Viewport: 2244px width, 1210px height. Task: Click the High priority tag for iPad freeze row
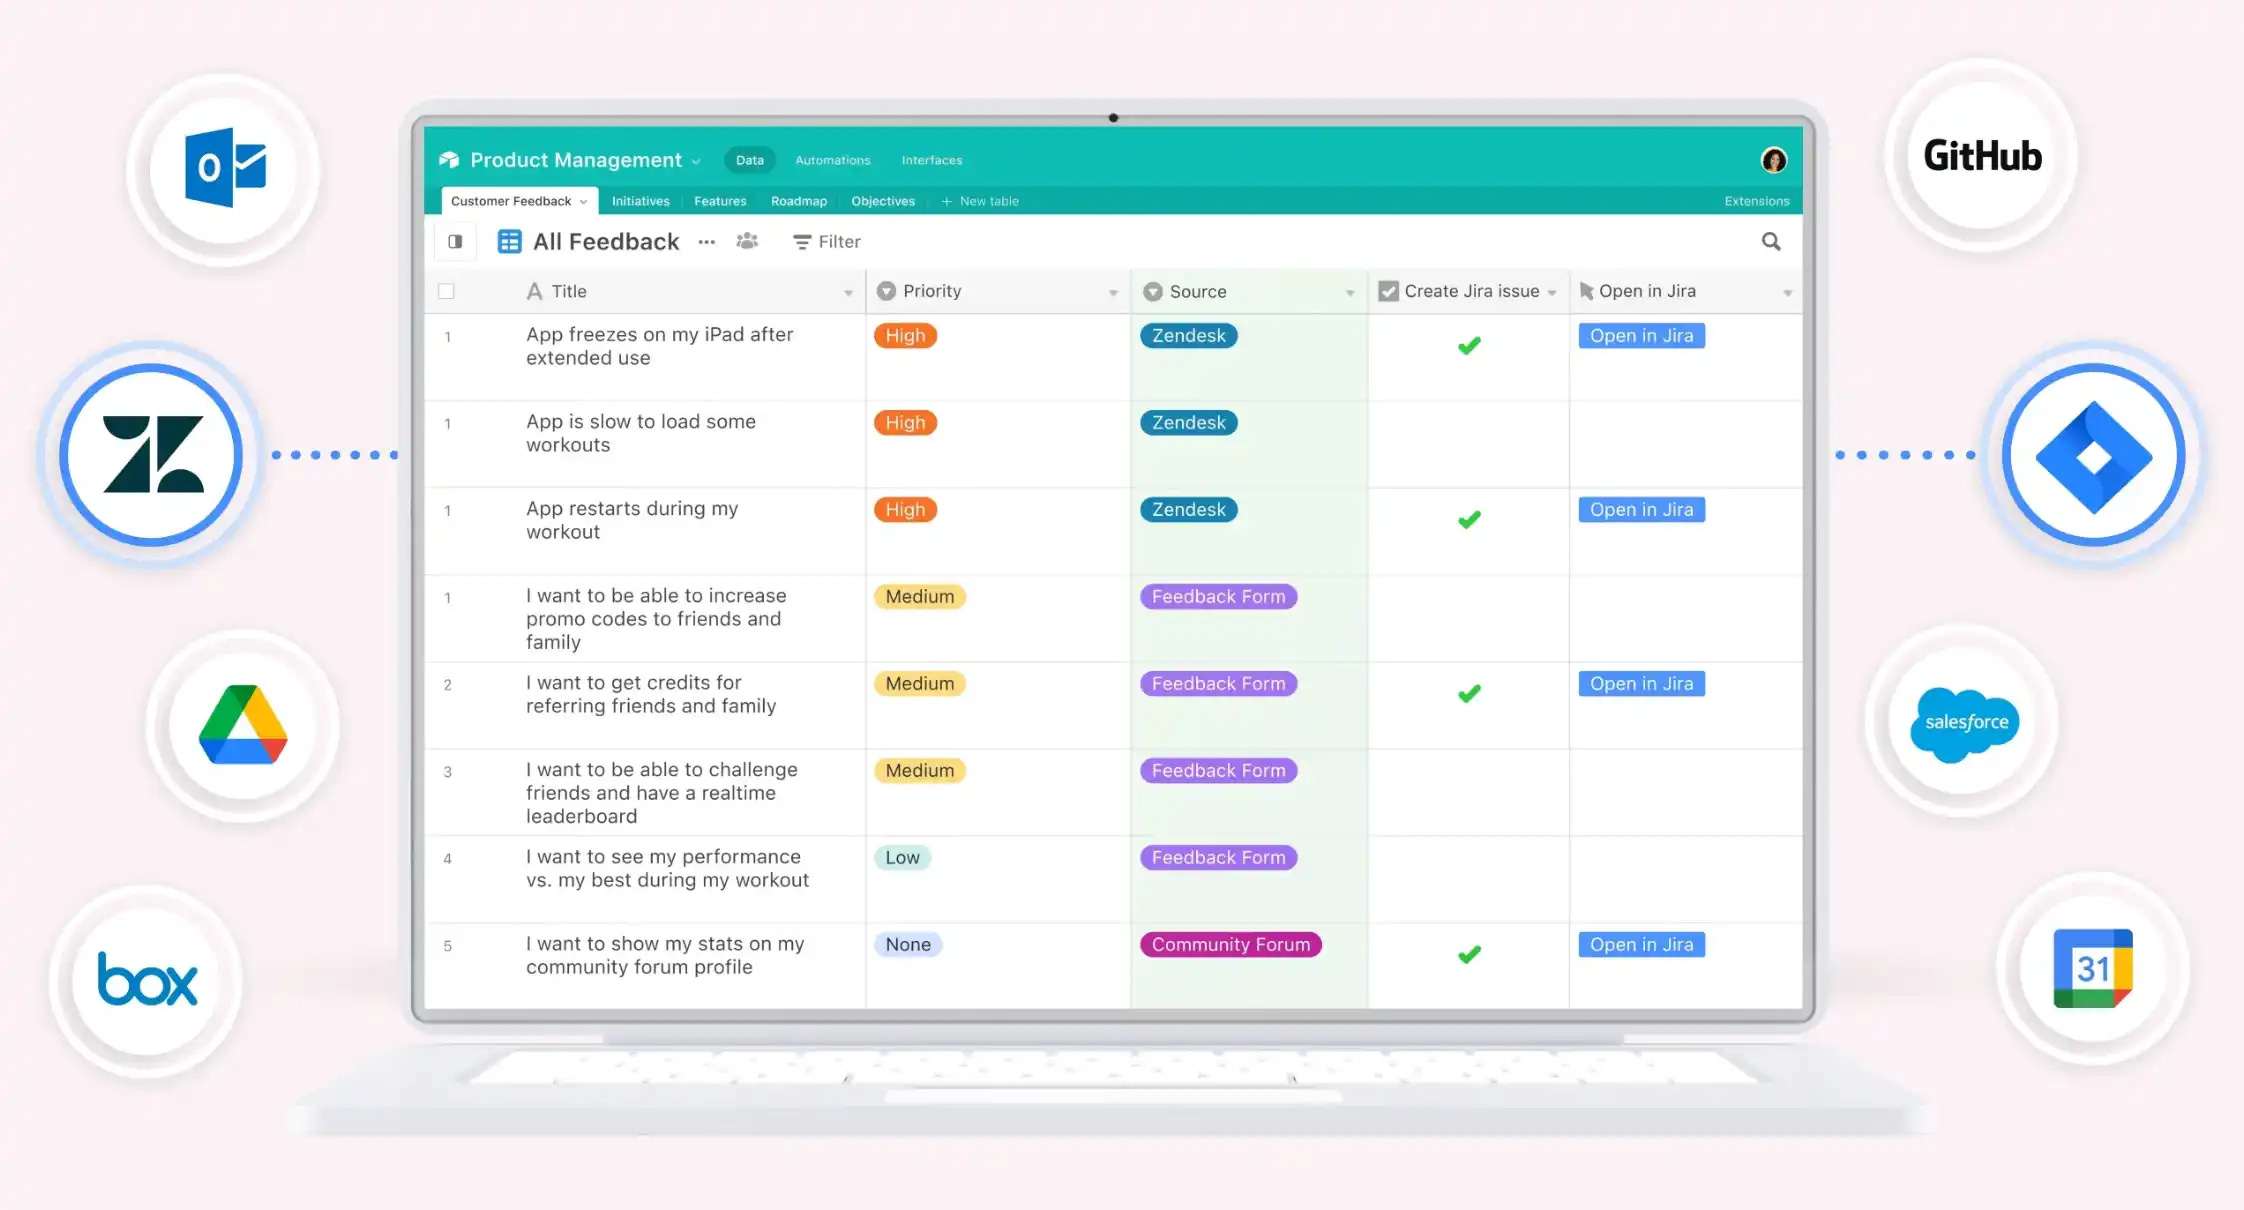tap(905, 336)
